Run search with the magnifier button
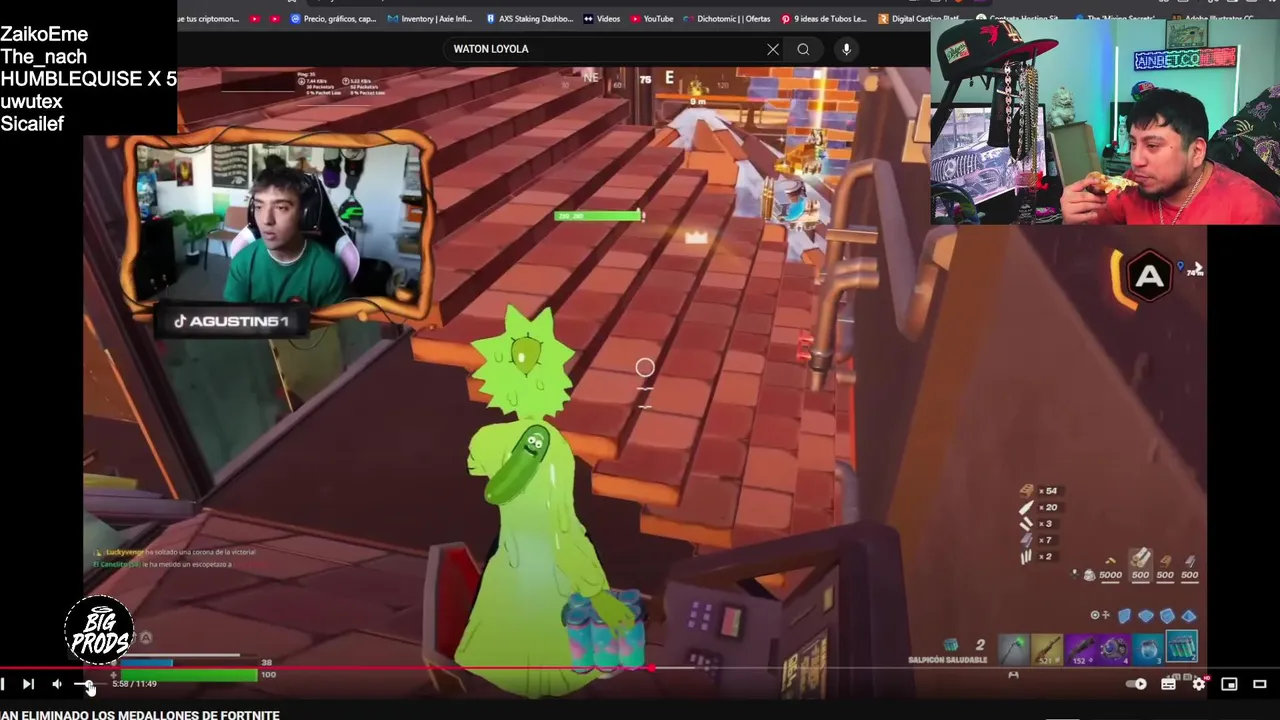The image size is (1280, 720). (803, 49)
